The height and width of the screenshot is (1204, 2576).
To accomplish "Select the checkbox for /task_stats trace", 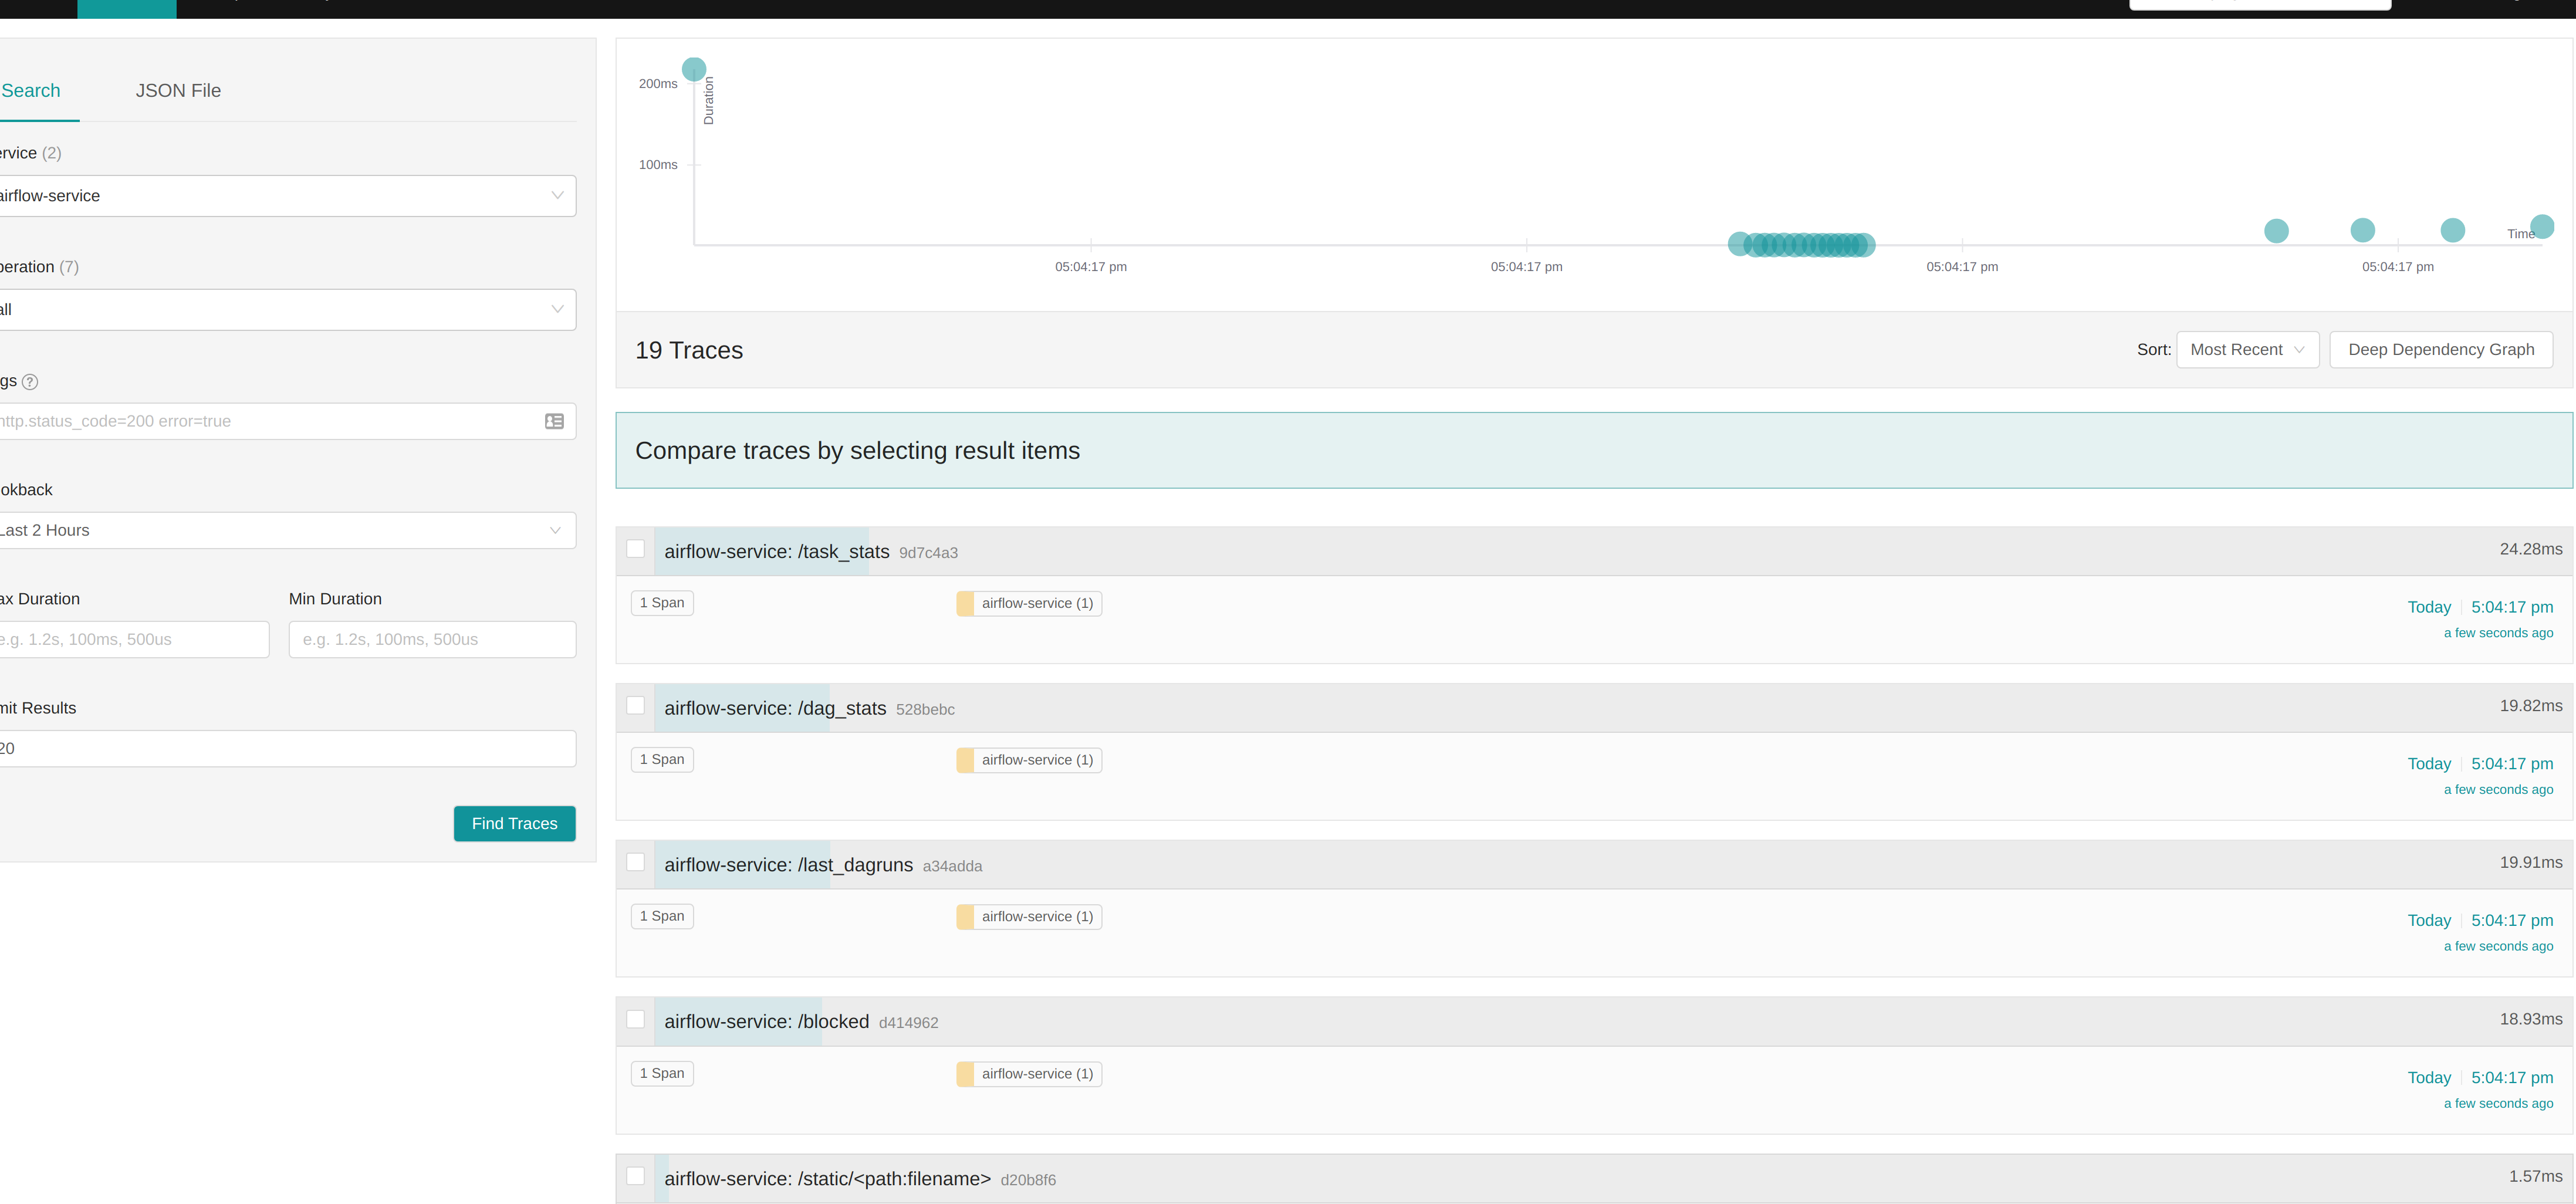I will pyautogui.click(x=635, y=549).
